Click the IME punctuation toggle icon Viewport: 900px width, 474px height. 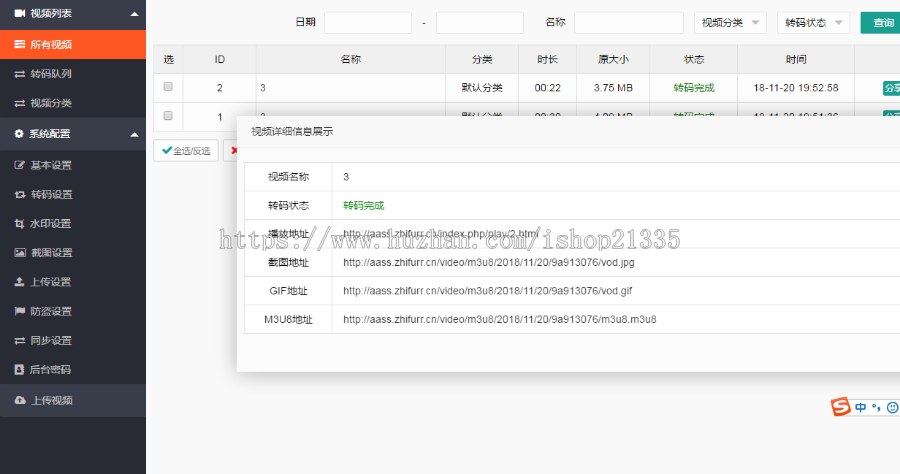[x=876, y=407]
